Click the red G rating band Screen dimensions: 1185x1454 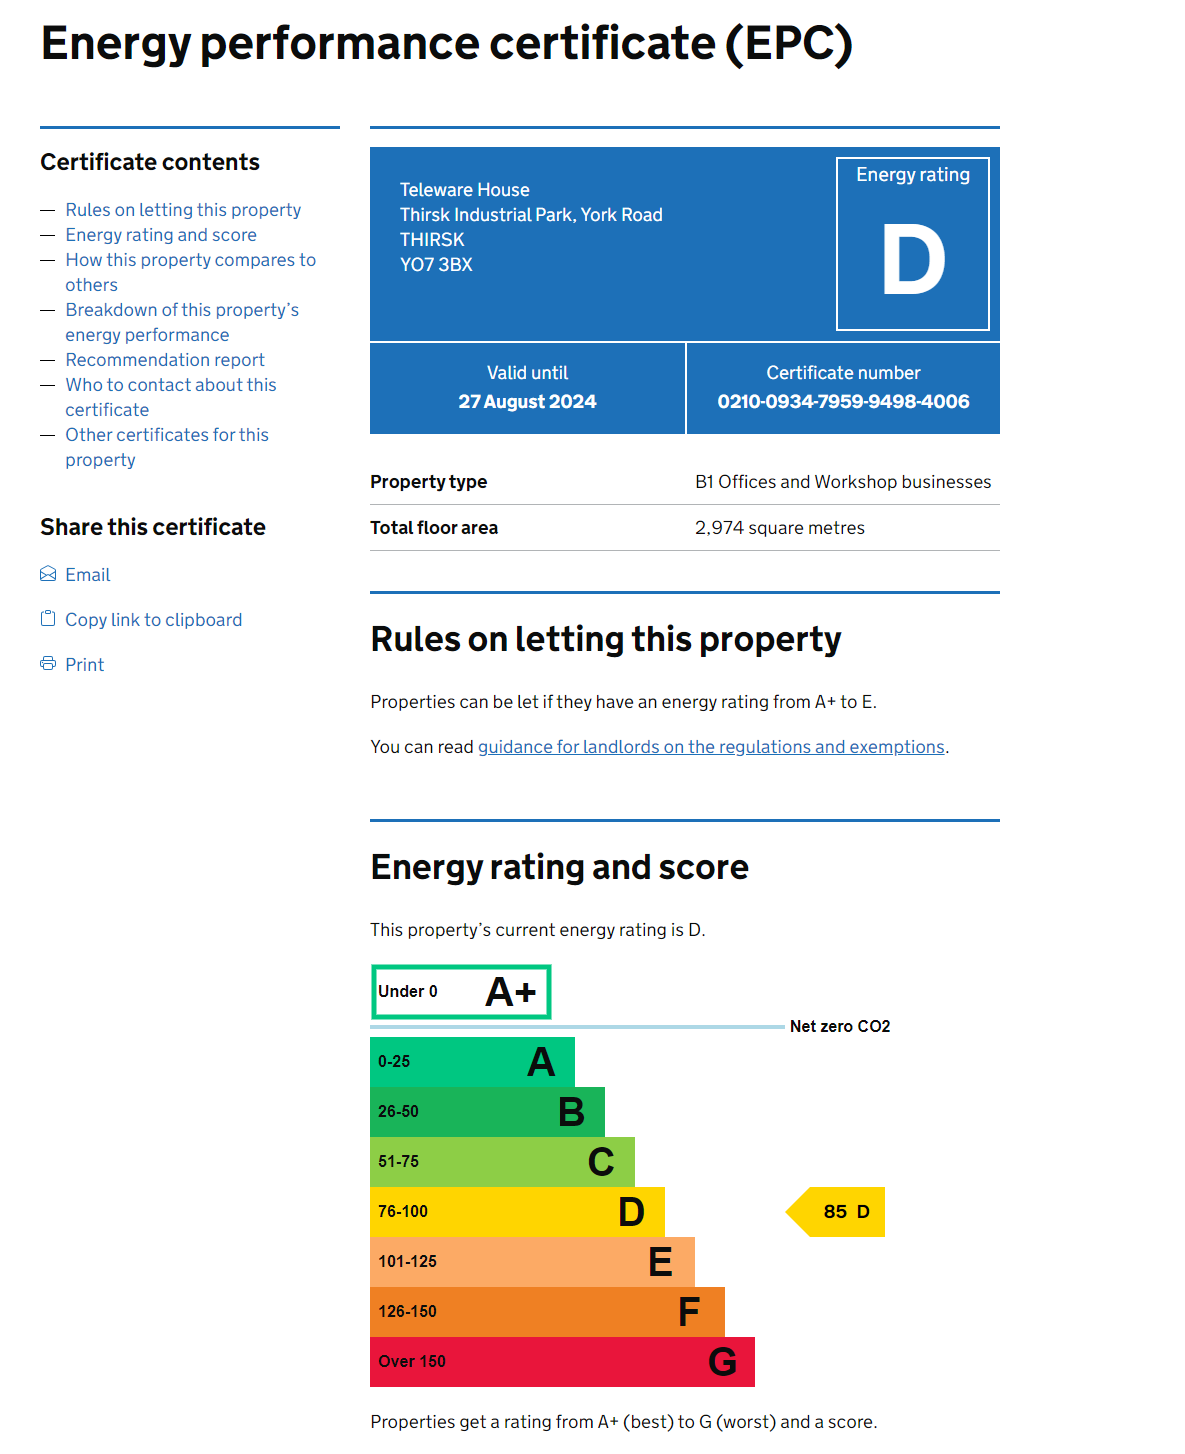pos(561,1362)
